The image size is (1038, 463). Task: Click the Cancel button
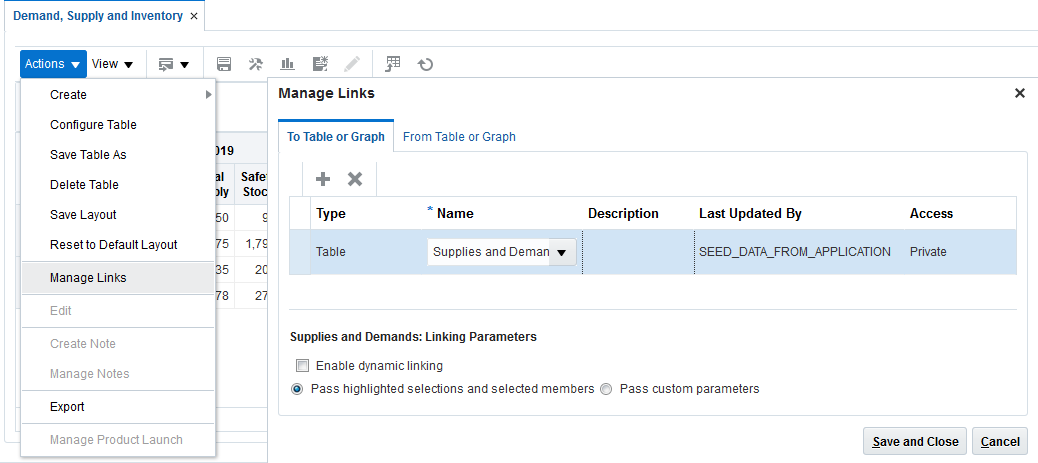pyautogui.click(x=999, y=441)
